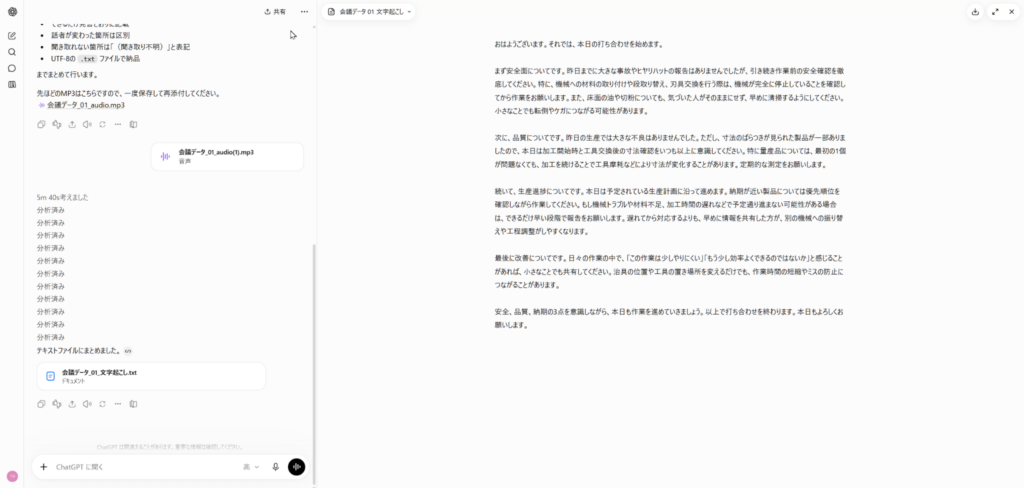The height and width of the screenshot is (488, 1024).
Task: Click the paragraph starting おはようございます
Action: coord(579,44)
